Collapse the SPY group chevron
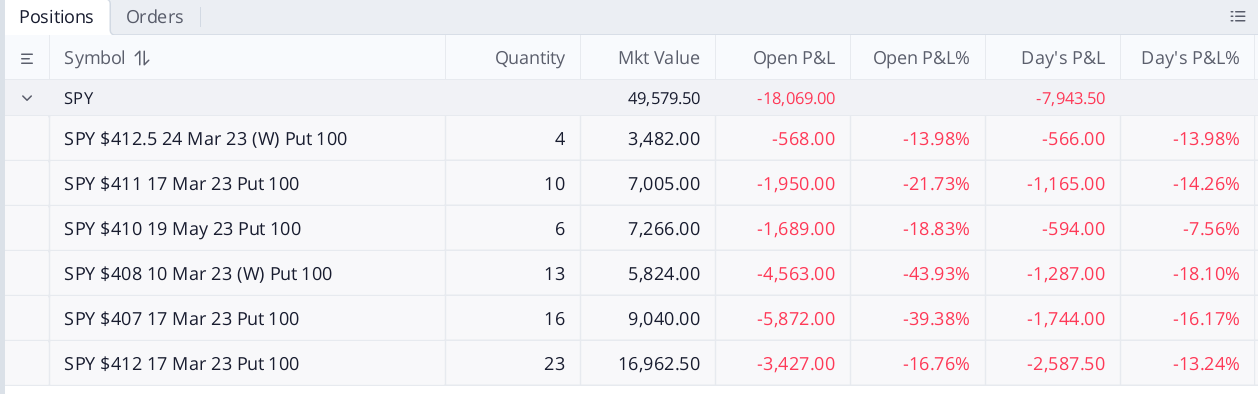Image resolution: width=1258 pixels, height=394 pixels. point(27,98)
